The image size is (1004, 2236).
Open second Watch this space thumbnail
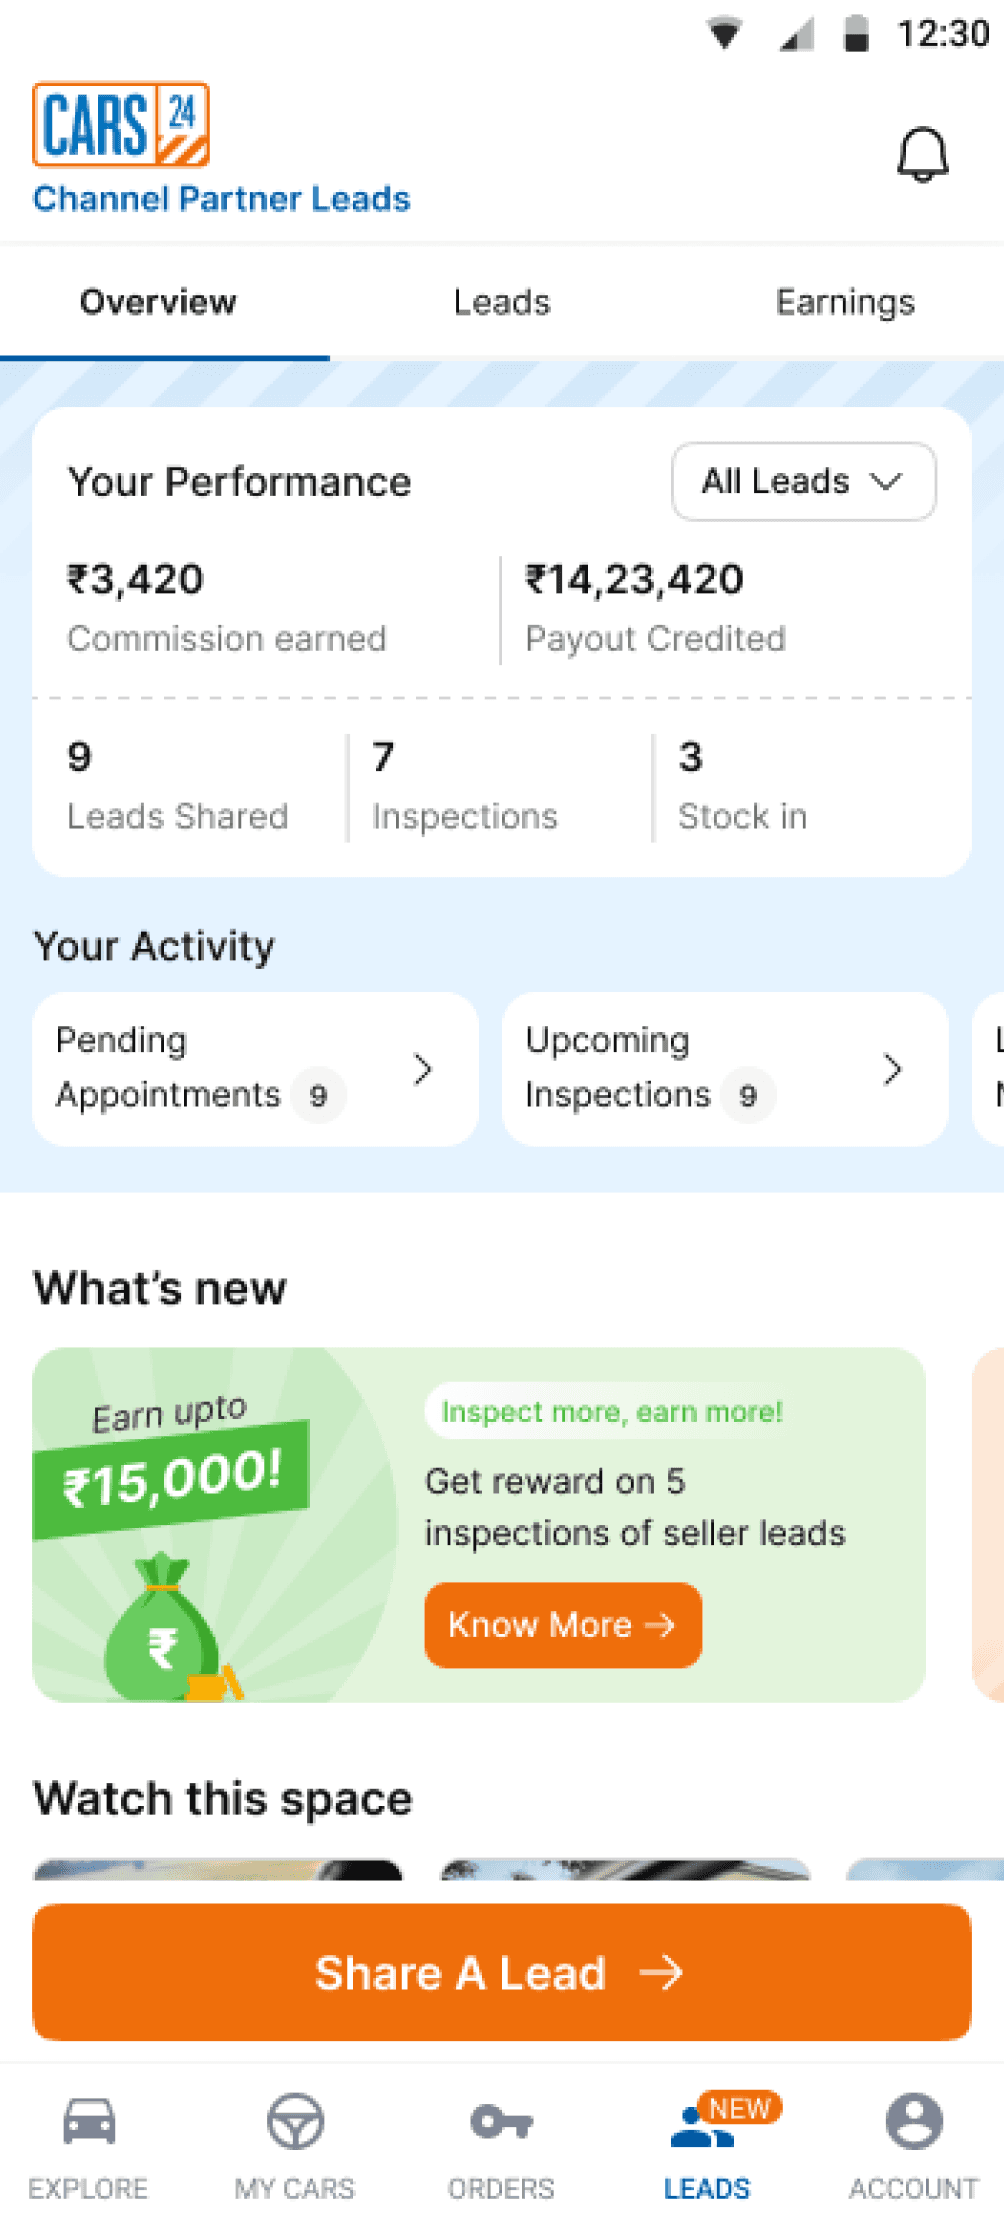625,1870
